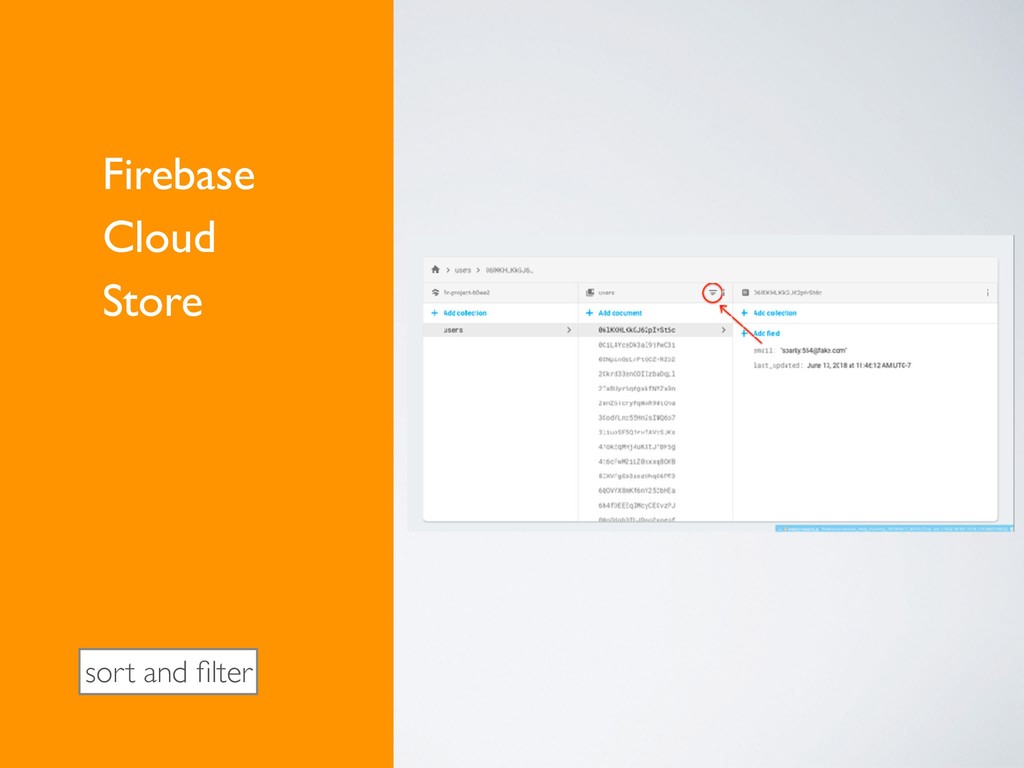The height and width of the screenshot is (768, 1024).
Task: Open the document three-dot options menu
Action: 987,293
